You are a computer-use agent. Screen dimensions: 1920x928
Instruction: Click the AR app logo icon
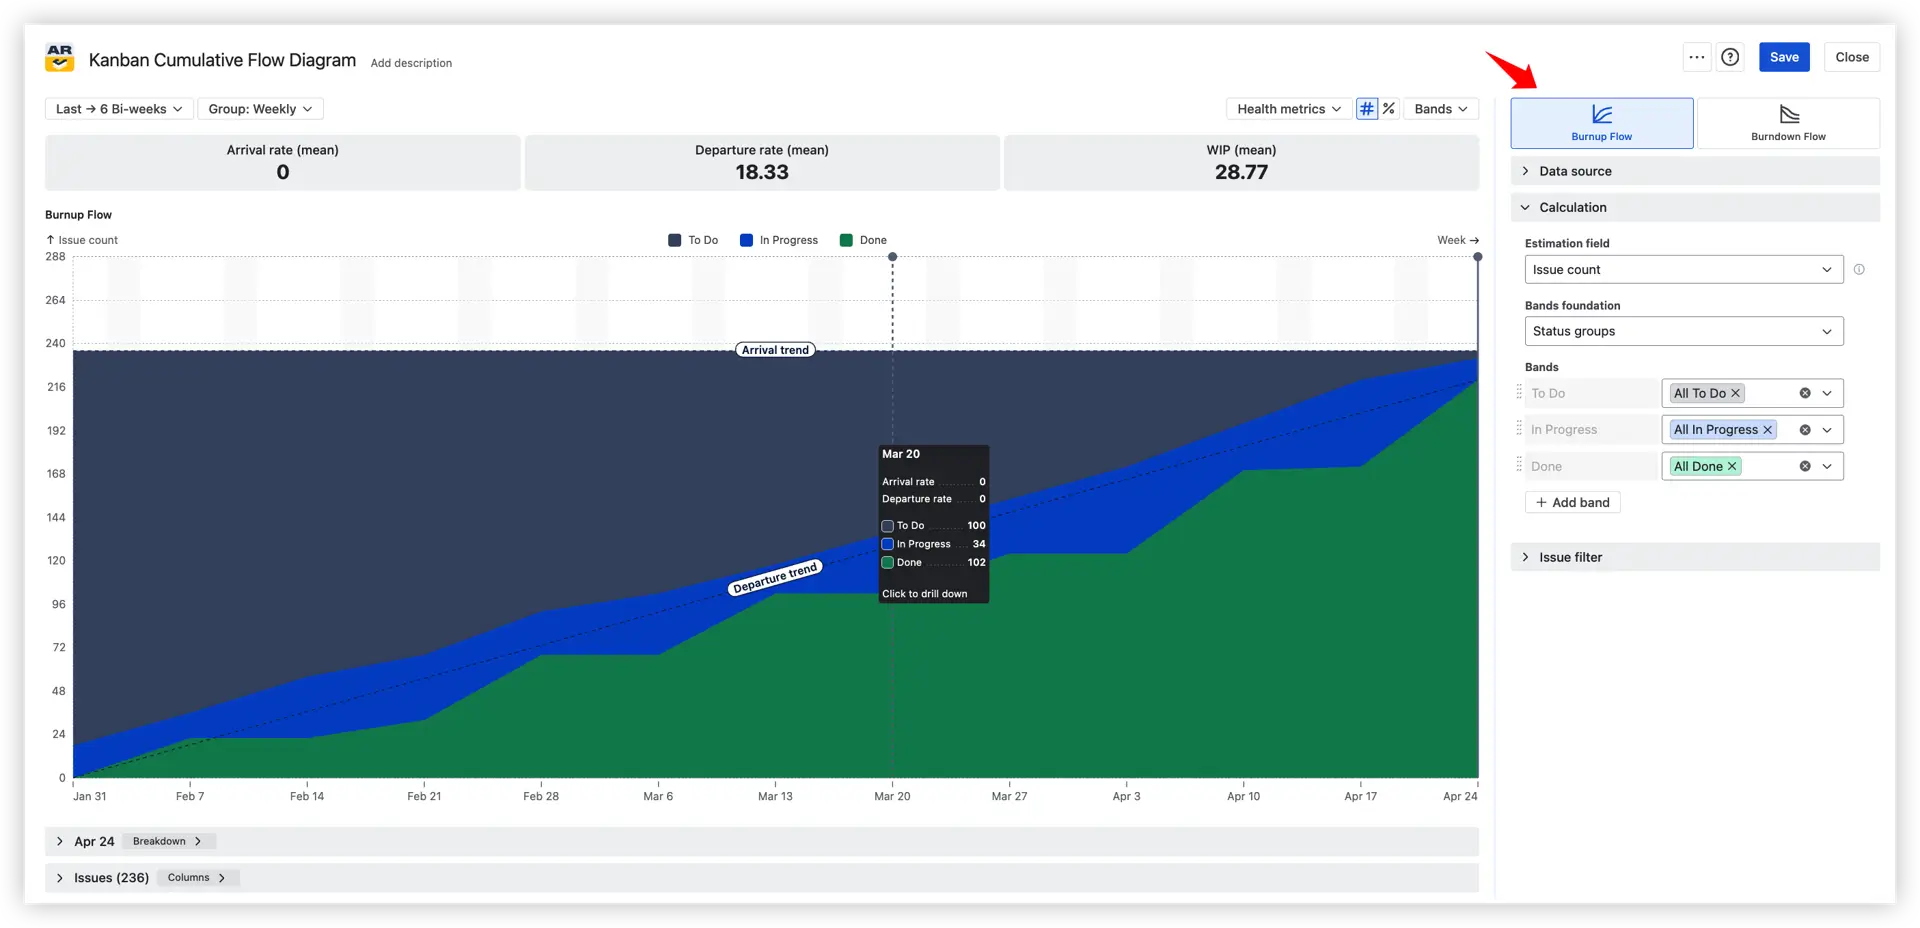pyautogui.click(x=60, y=58)
